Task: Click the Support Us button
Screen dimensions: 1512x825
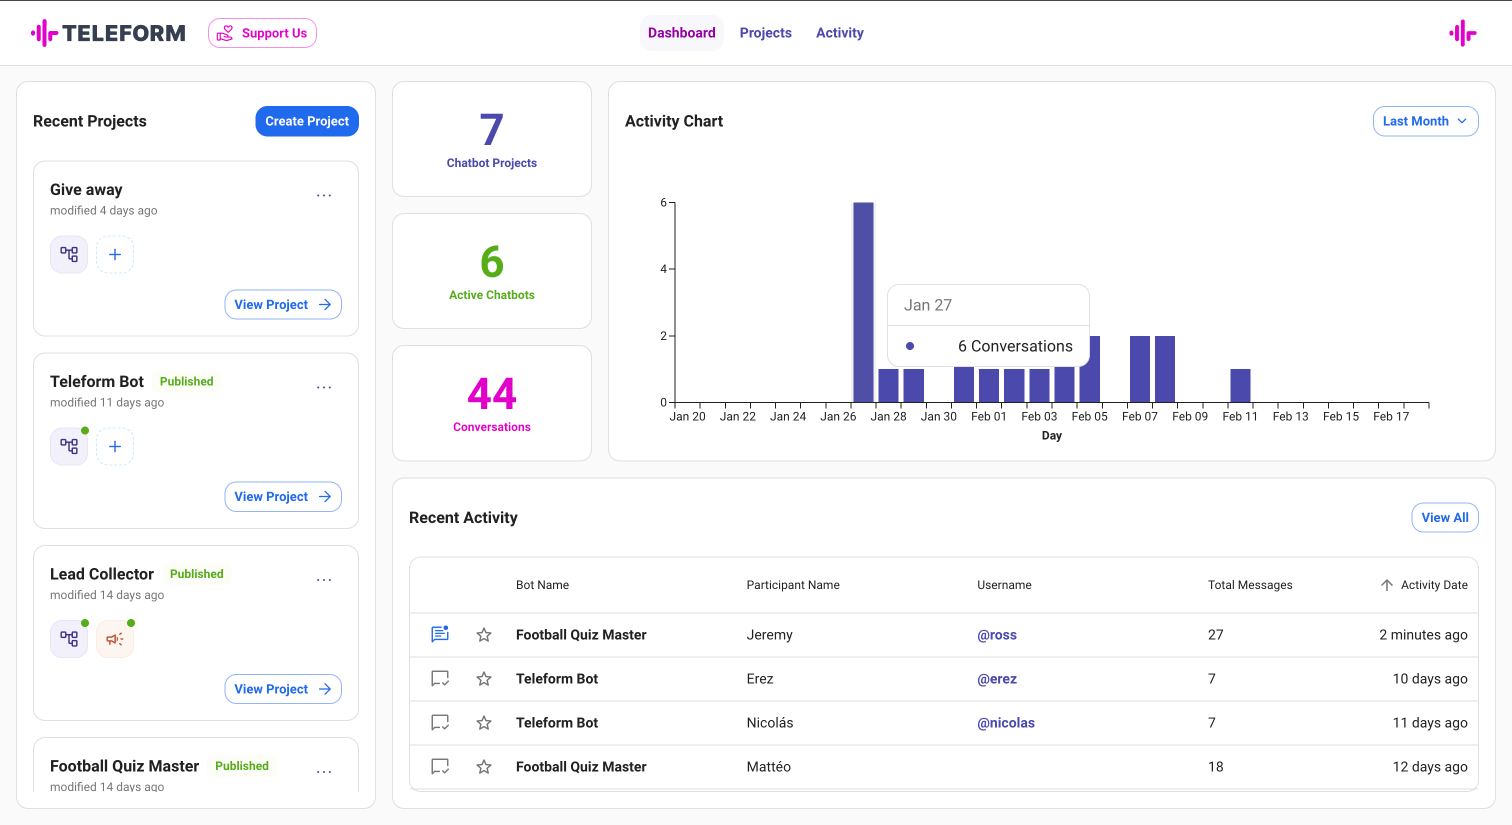Action: (262, 32)
